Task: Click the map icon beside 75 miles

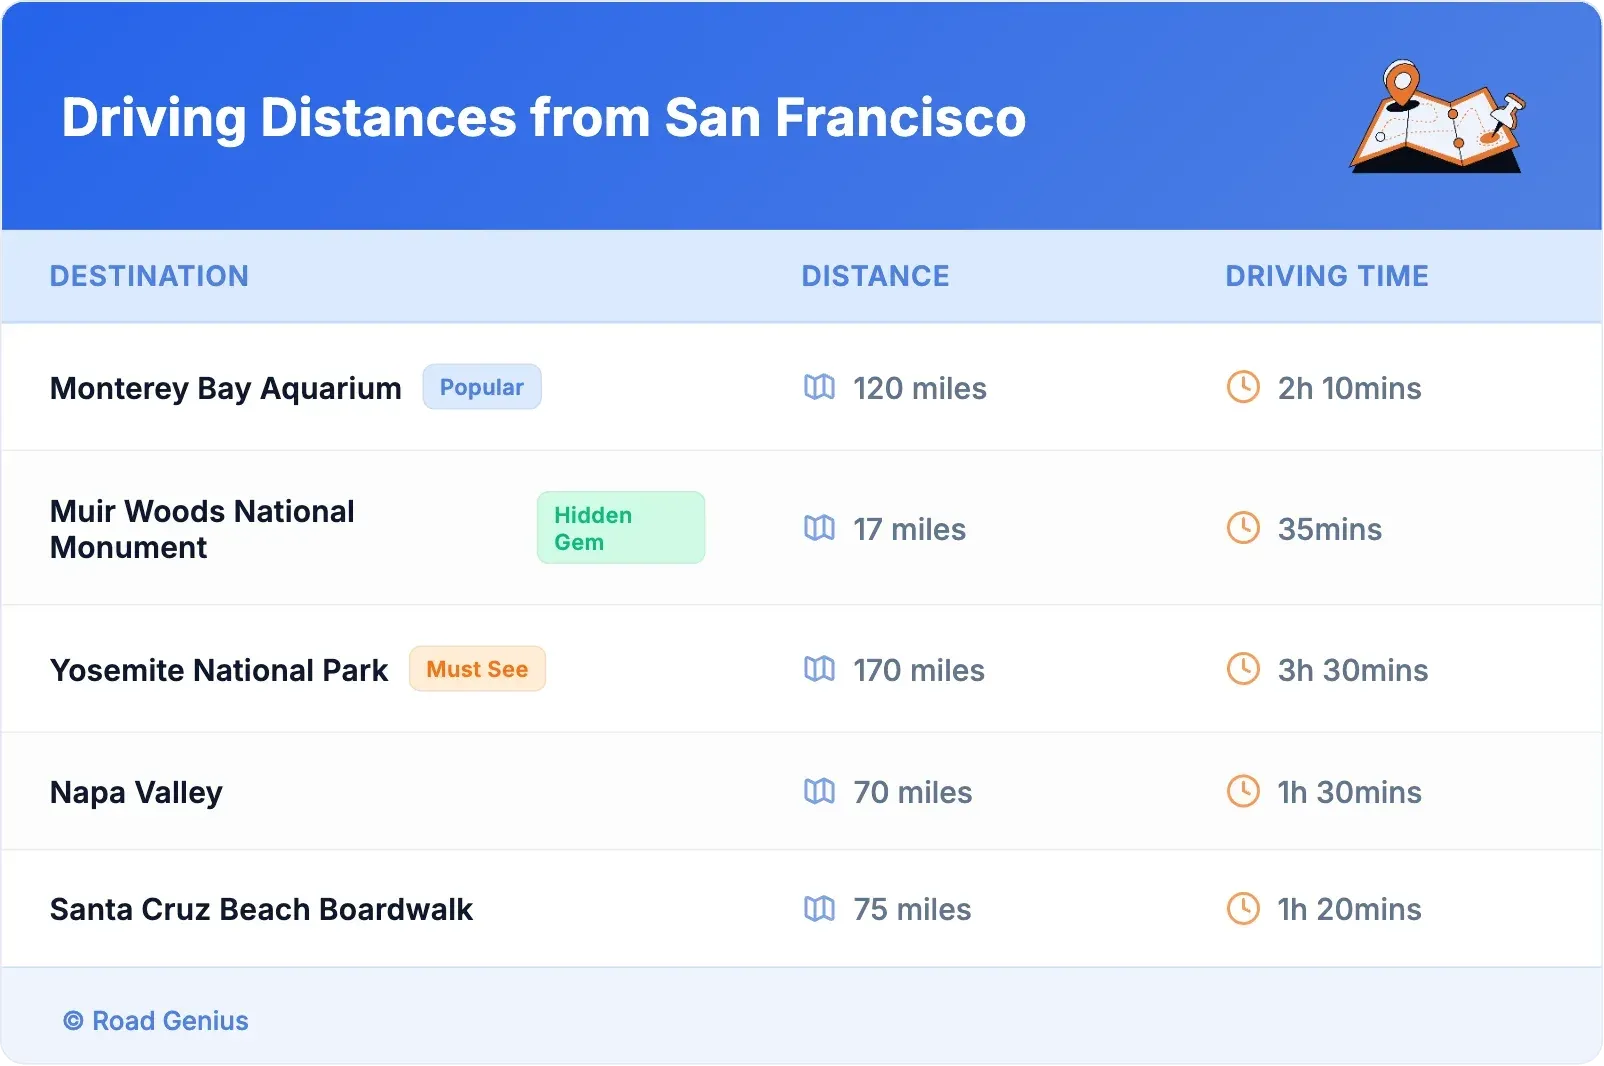Action: pos(819,908)
